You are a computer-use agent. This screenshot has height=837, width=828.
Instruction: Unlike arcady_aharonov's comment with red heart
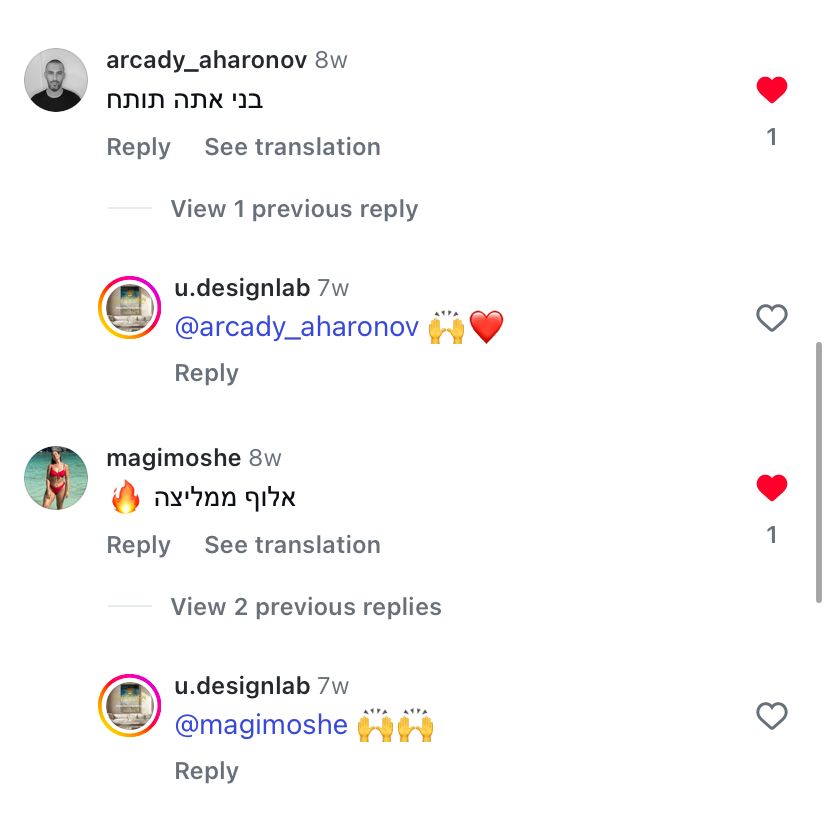(771, 90)
